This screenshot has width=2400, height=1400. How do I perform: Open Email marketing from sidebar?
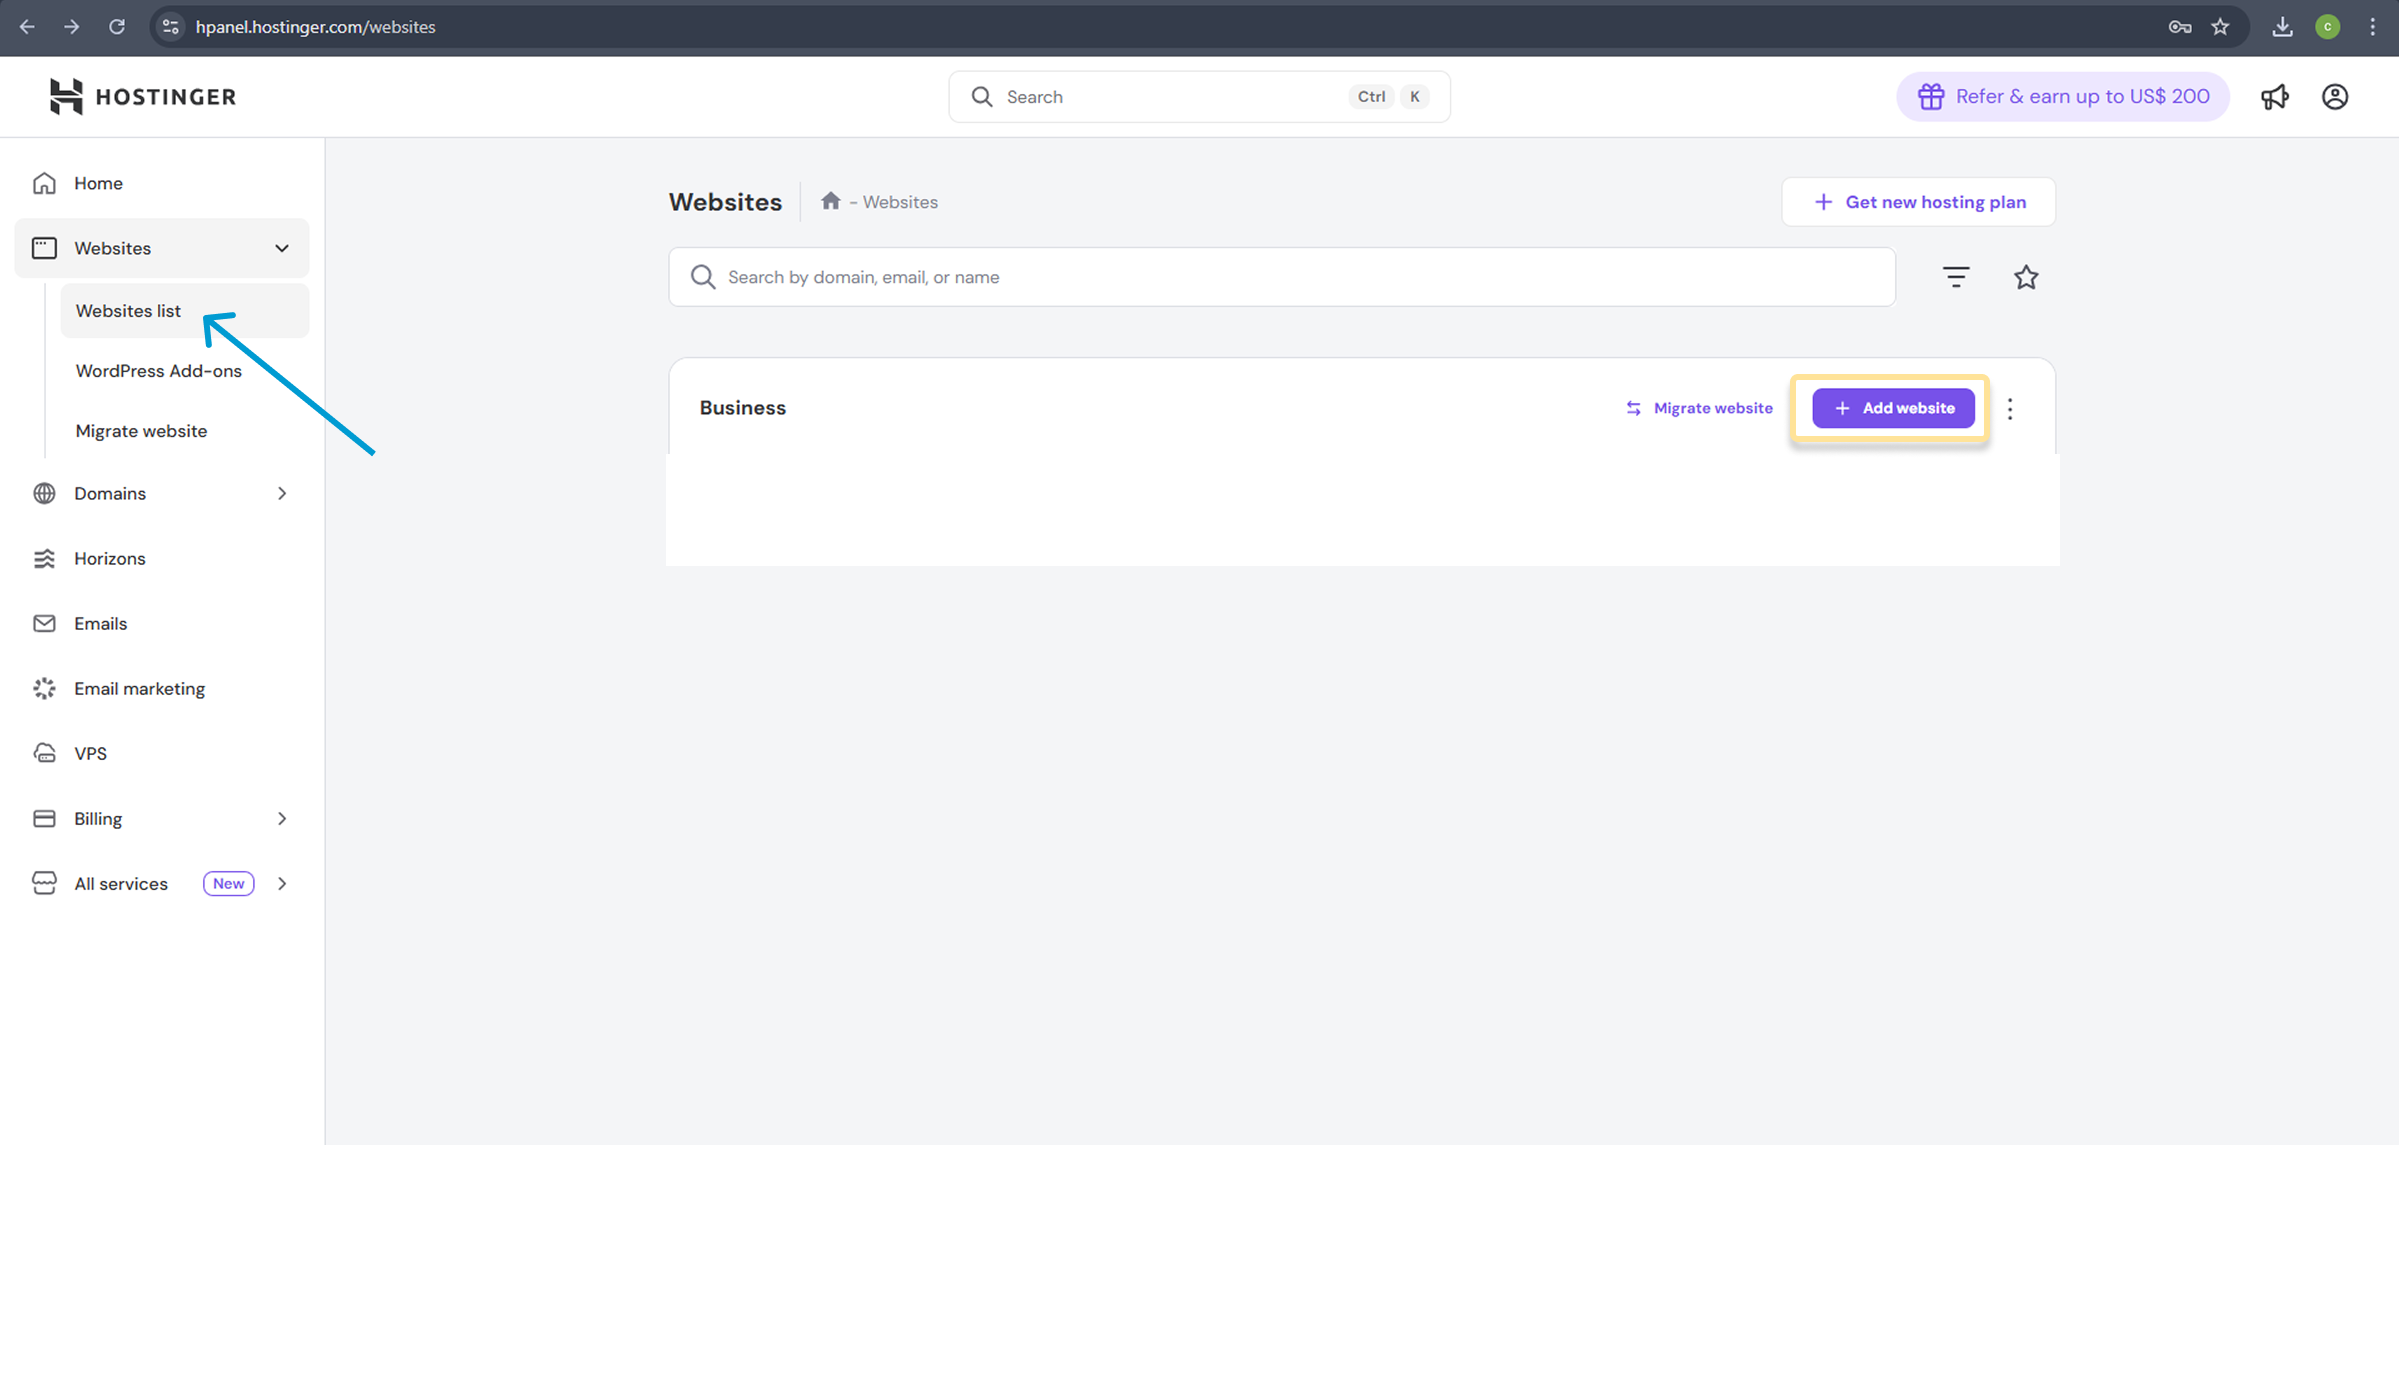click(139, 688)
